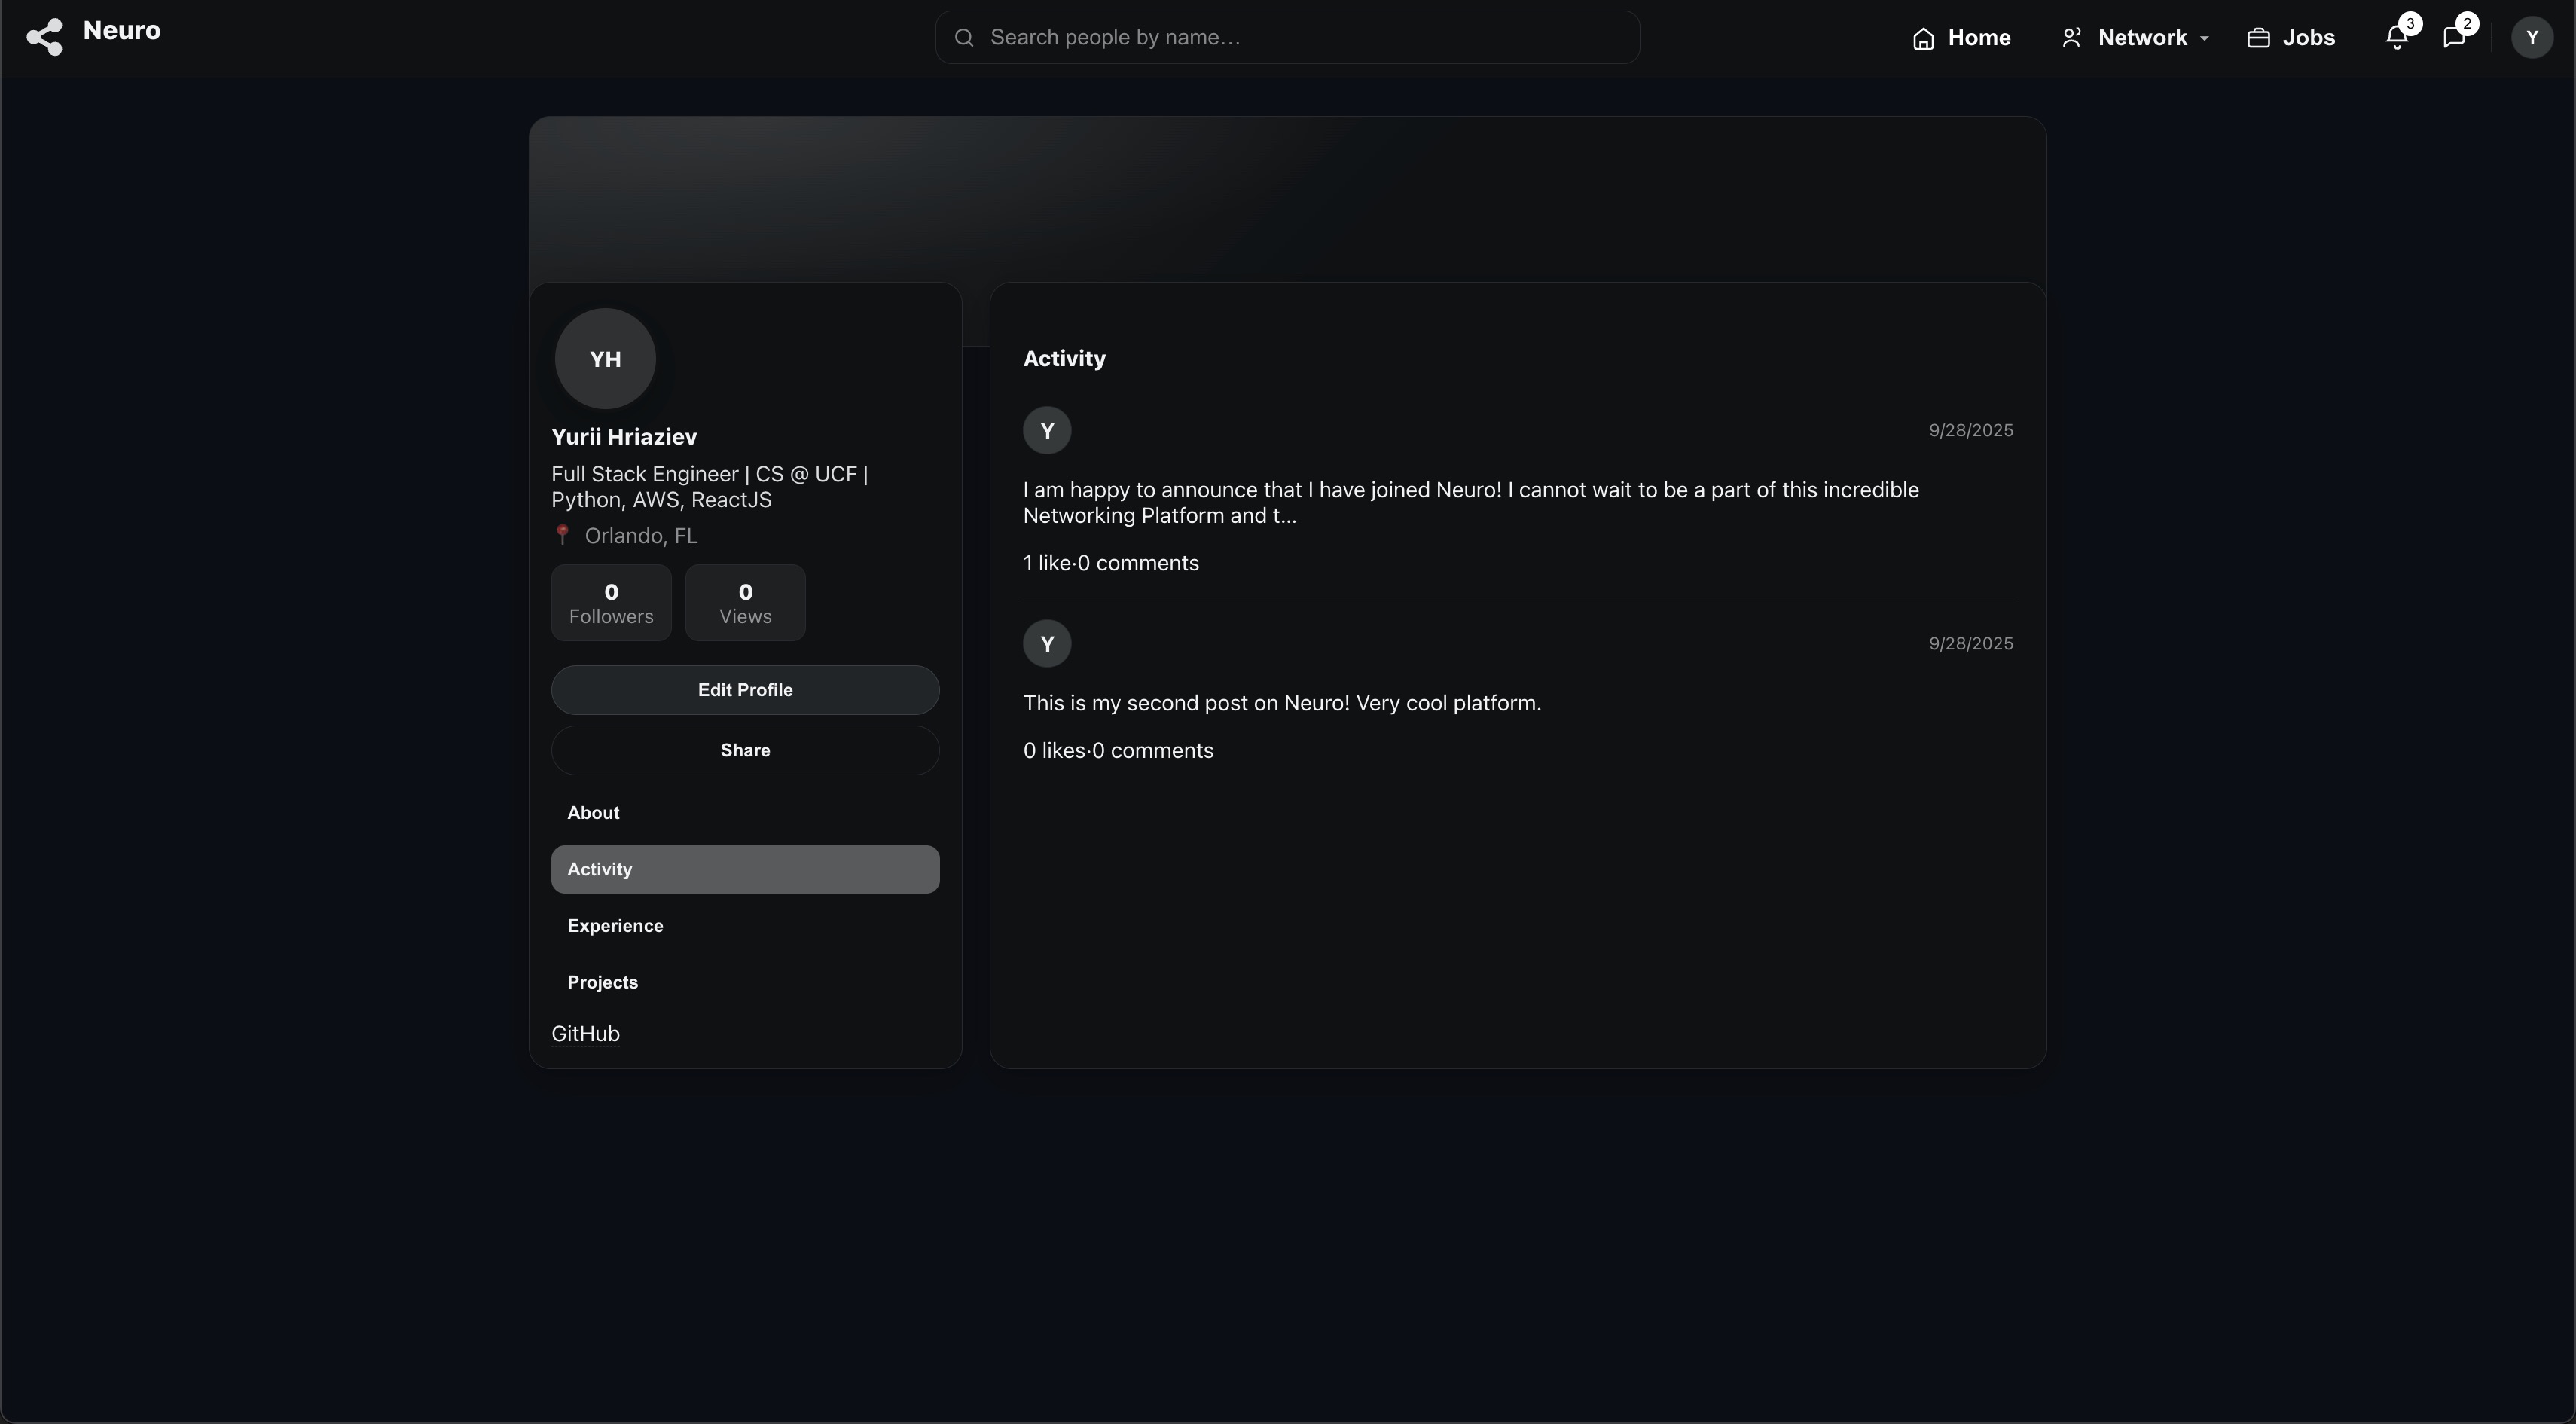Click the search magnifier icon
The height and width of the screenshot is (1424, 2576).
tap(964, 38)
